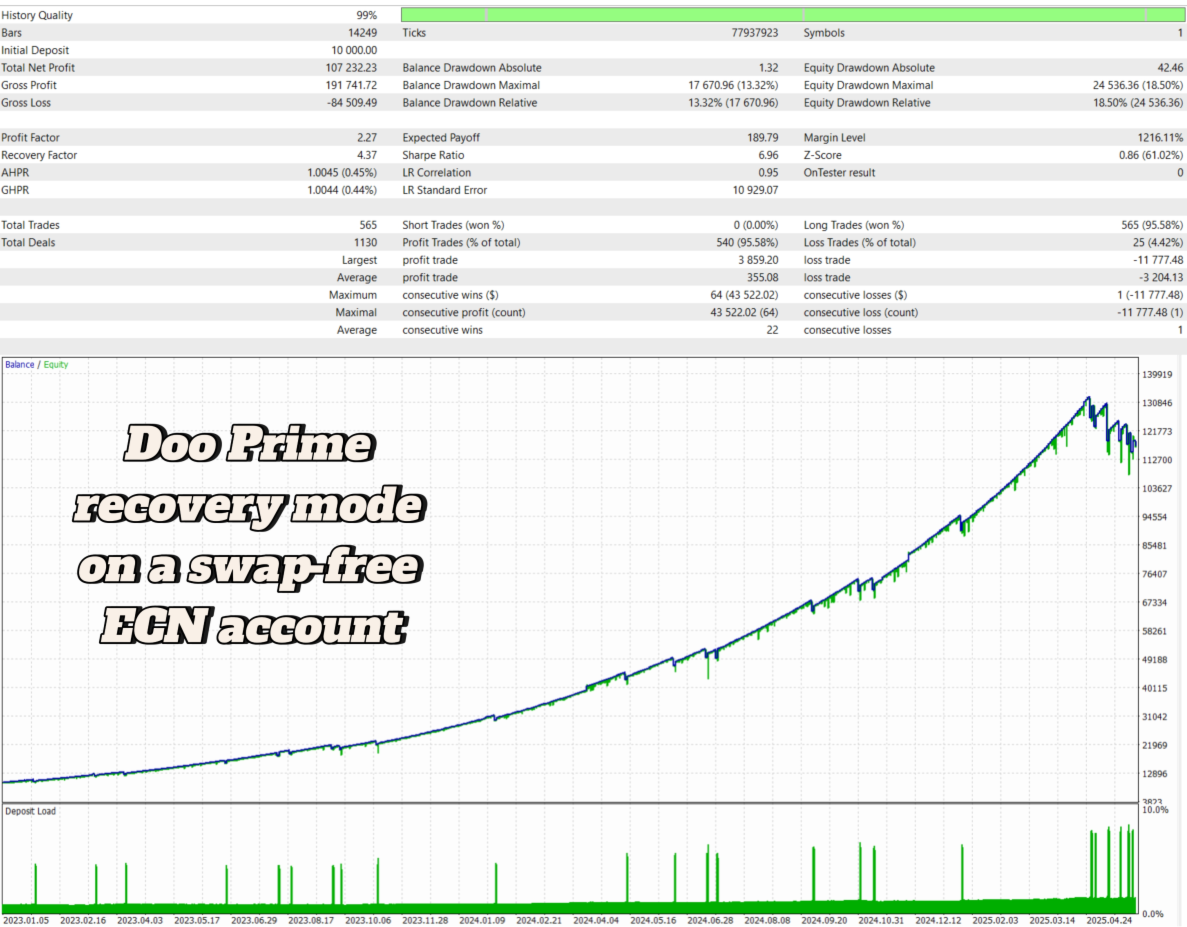Click the LR Correlation value 0.95

pyautogui.click(x=768, y=172)
